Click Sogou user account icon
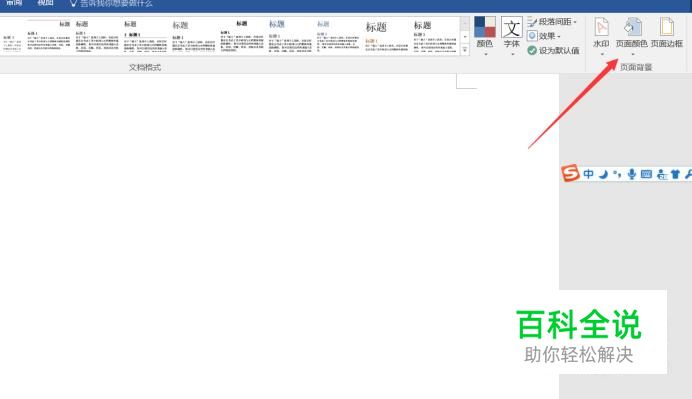The image size is (692, 399). (x=662, y=174)
